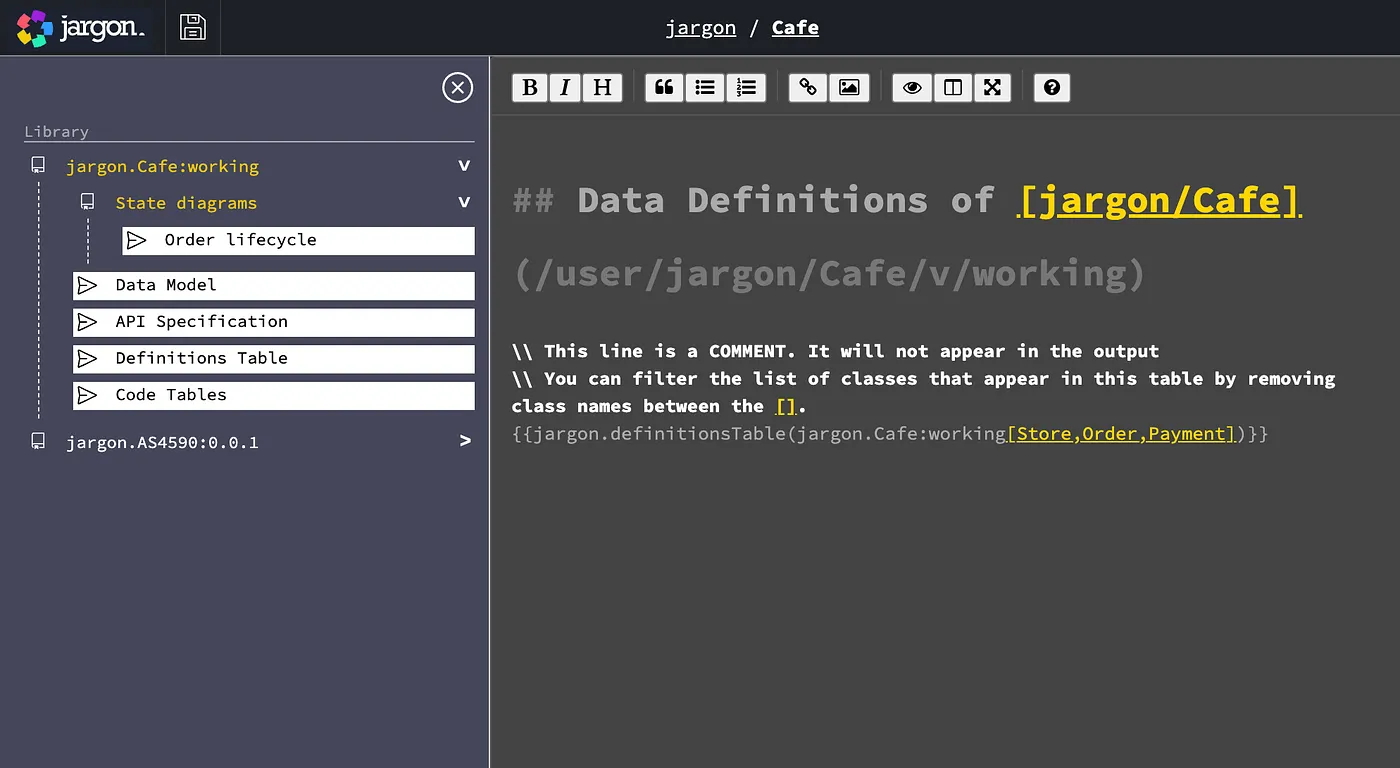Toggle document preview with the eye icon

pyautogui.click(x=911, y=88)
